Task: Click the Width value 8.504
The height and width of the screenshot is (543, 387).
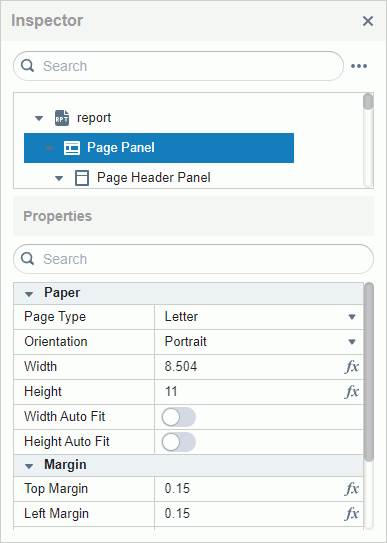Action: click(181, 367)
